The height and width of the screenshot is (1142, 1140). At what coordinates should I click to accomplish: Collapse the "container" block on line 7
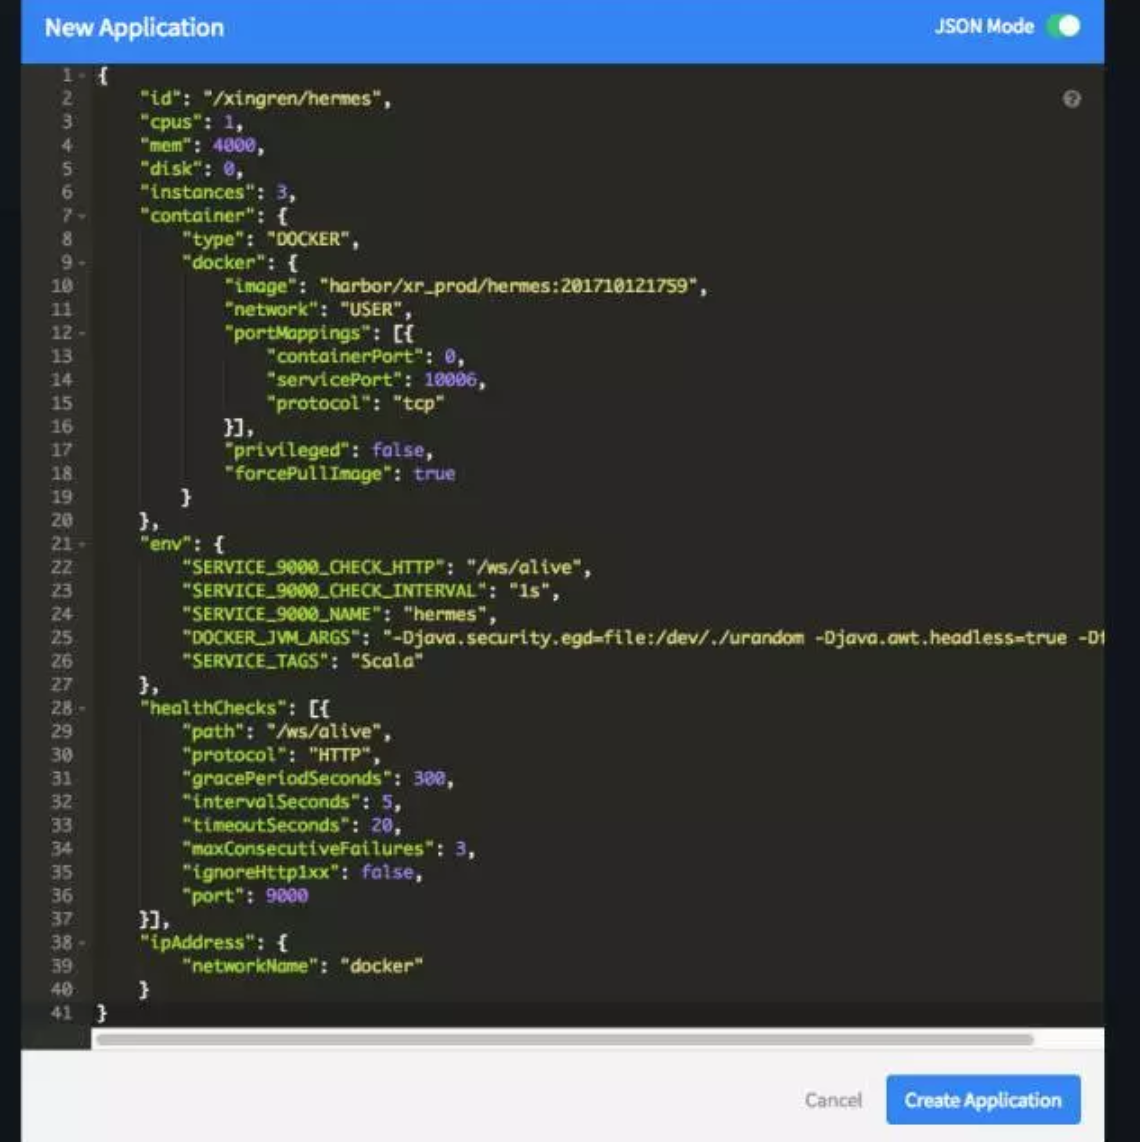pos(82,216)
